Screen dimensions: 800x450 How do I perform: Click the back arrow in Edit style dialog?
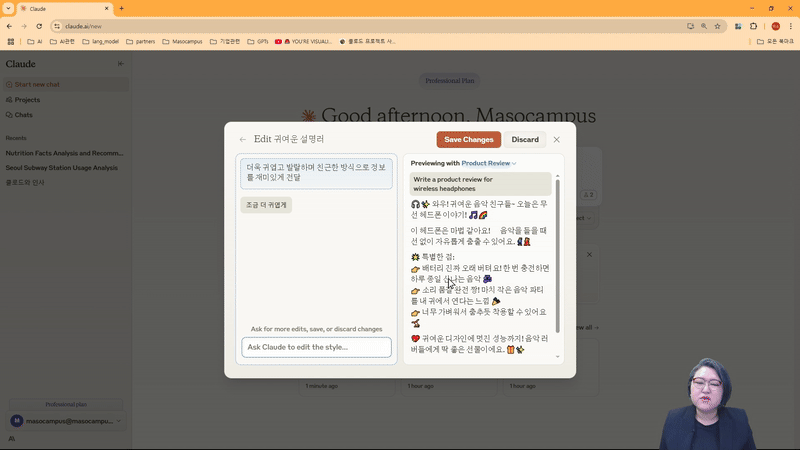tap(243, 140)
